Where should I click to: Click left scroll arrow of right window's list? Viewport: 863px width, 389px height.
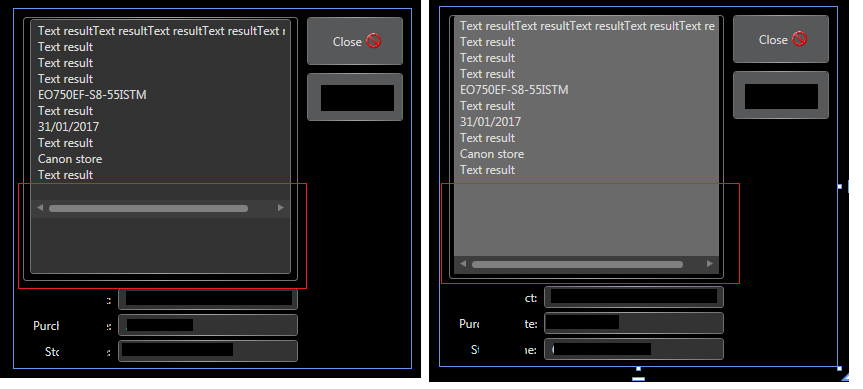(x=463, y=264)
